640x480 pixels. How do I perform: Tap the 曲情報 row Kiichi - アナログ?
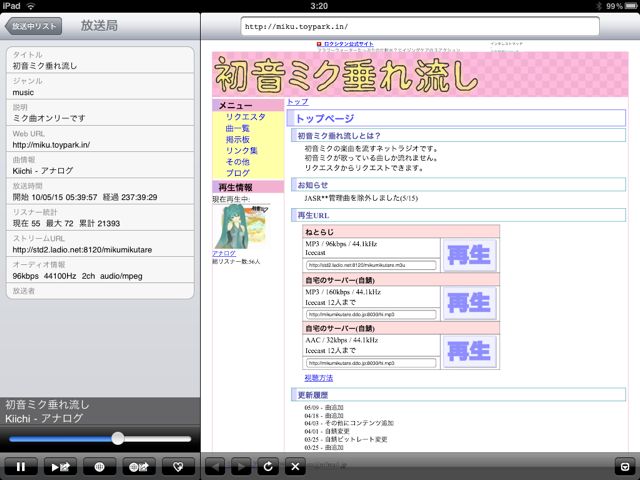(x=100, y=165)
